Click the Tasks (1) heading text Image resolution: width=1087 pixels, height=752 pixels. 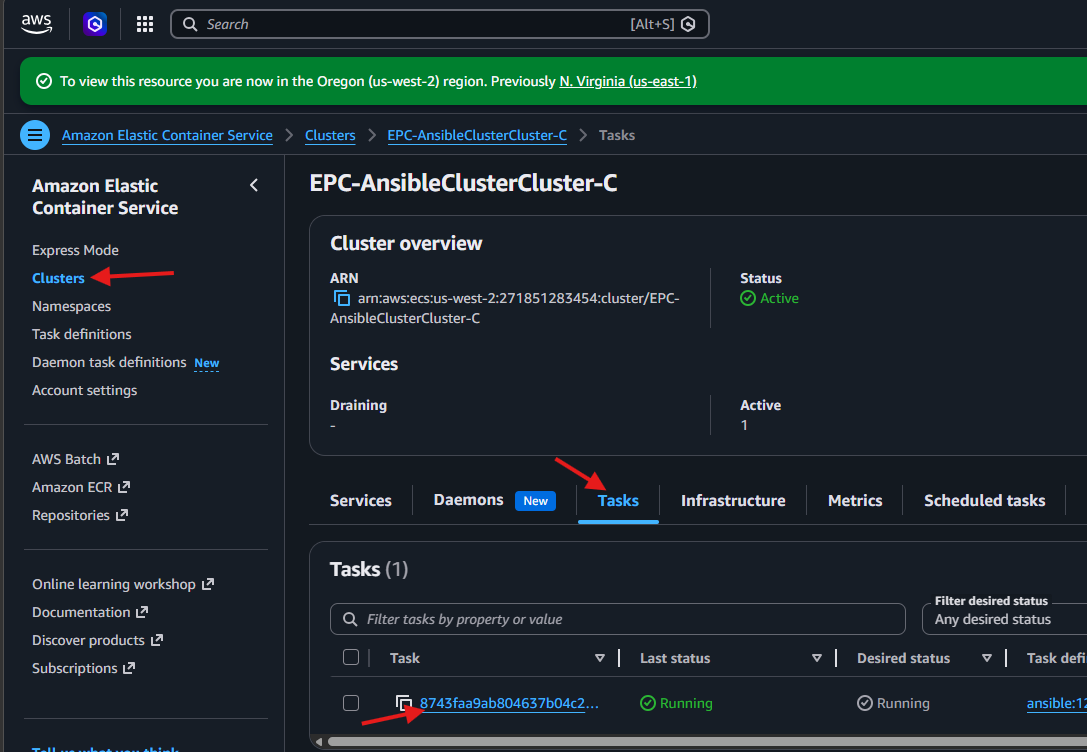coord(369,569)
